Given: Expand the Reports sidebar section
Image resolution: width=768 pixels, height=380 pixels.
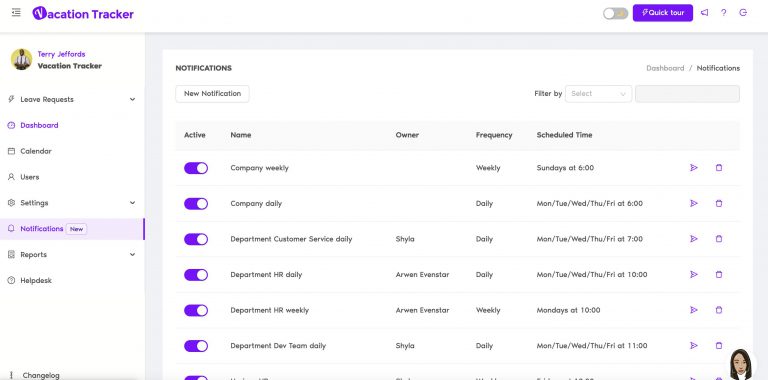Looking at the screenshot, I should click(x=72, y=255).
